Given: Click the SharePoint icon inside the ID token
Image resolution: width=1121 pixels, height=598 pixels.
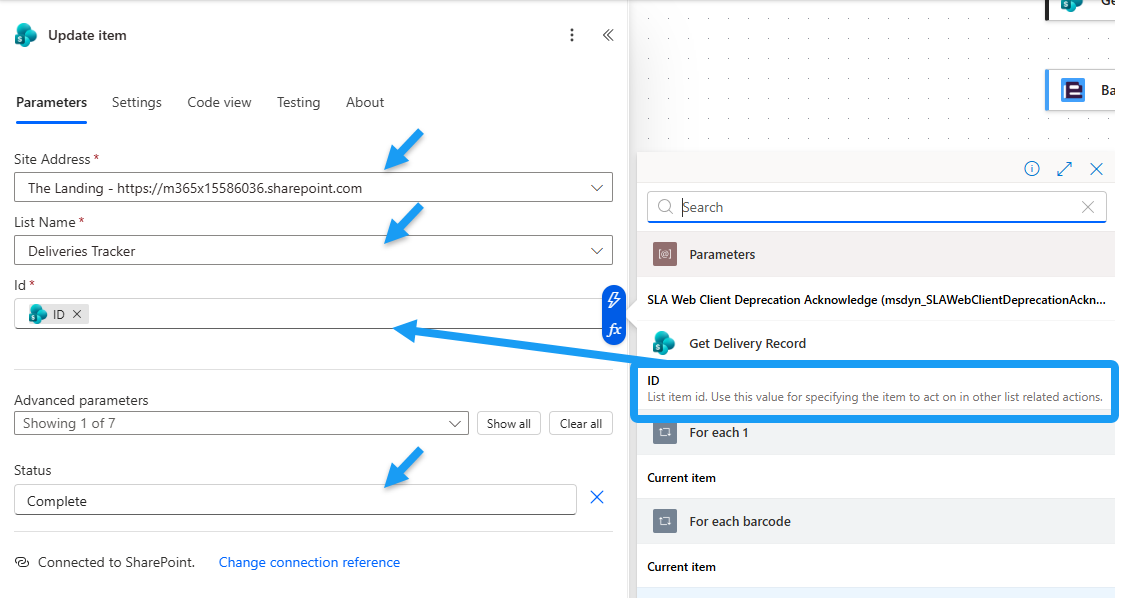Looking at the screenshot, I should click(x=38, y=314).
